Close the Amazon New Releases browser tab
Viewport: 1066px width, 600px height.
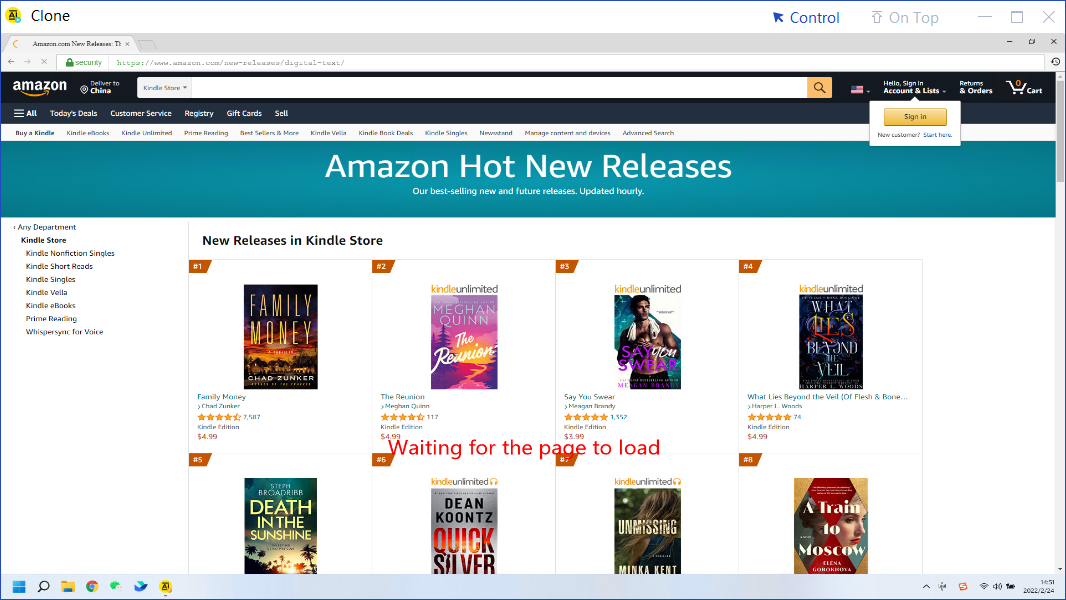tap(127, 43)
